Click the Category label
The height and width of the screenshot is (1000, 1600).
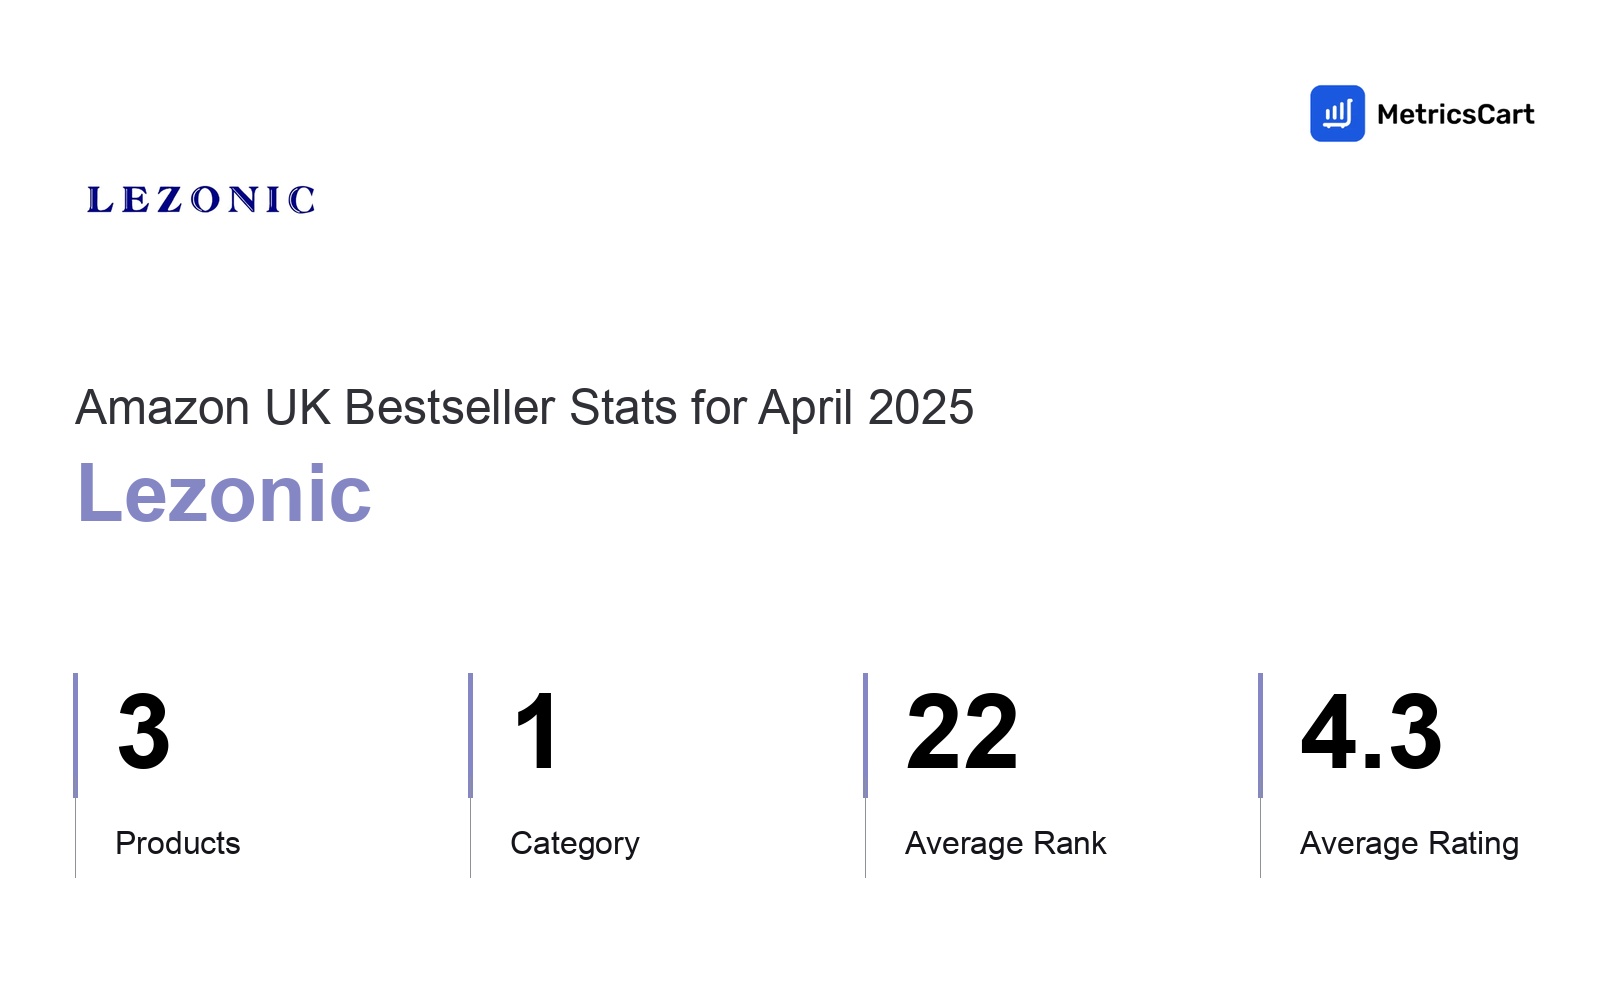coord(575,844)
